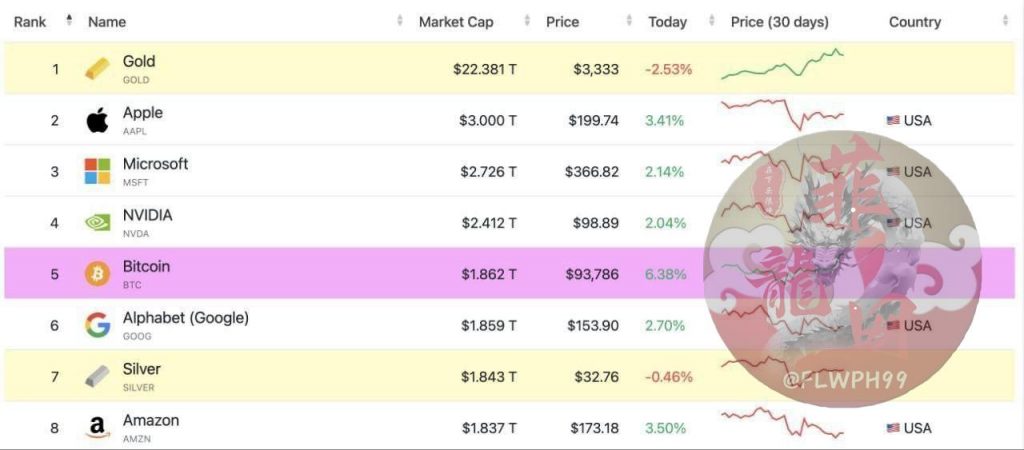Click the Google logo icon
Viewport: 1024px width, 450px height.
(x=97, y=325)
